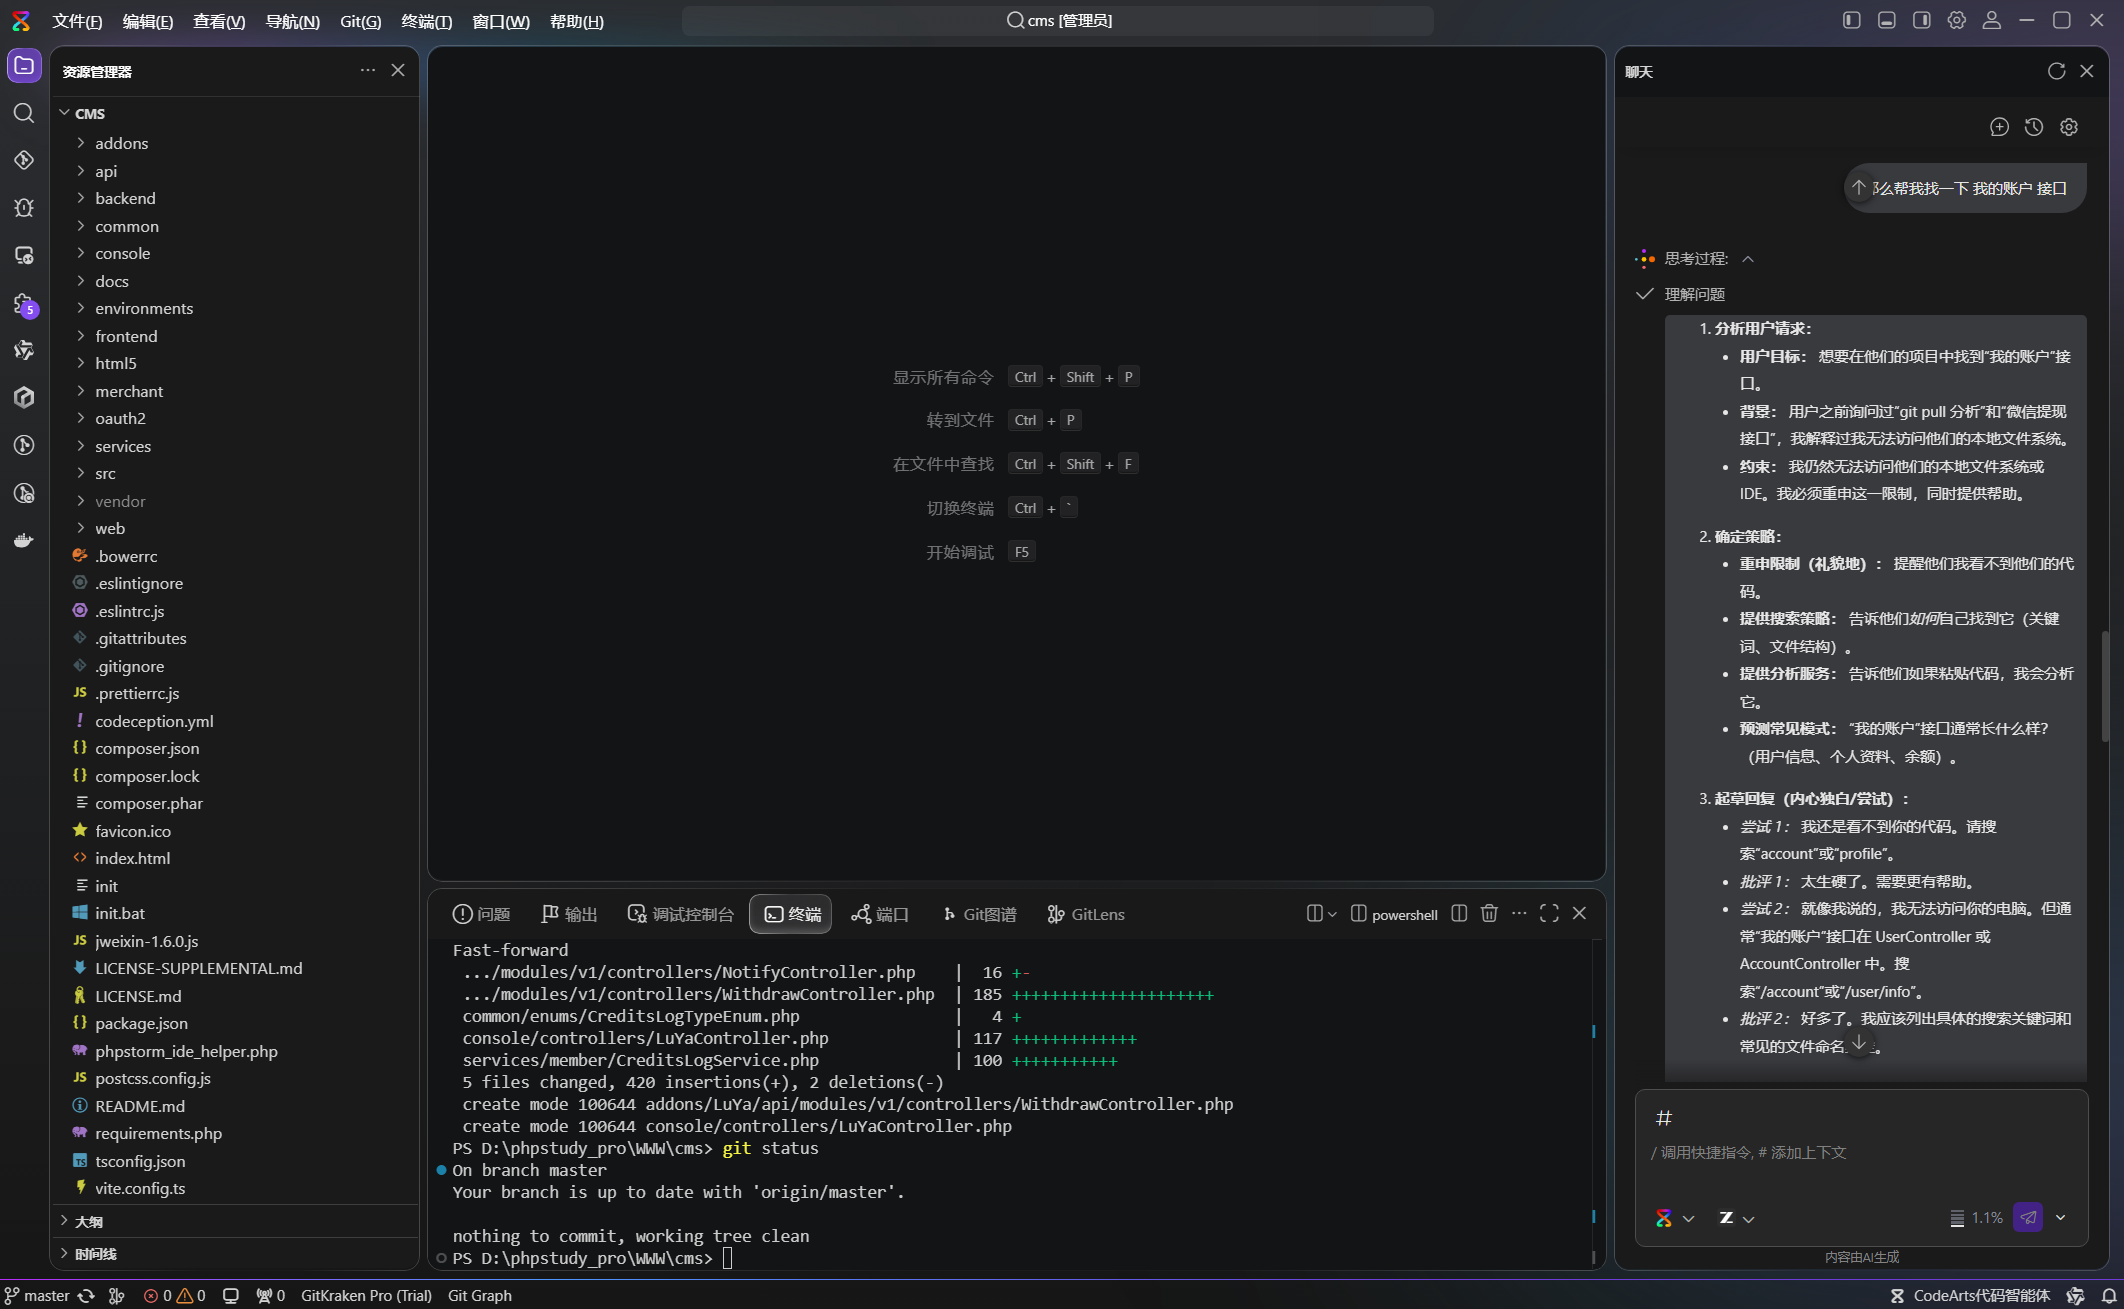The image size is (2124, 1309).
Task: Open the Extensions view with badge 5
Action: pyautogui.click(x=24, y=304)
